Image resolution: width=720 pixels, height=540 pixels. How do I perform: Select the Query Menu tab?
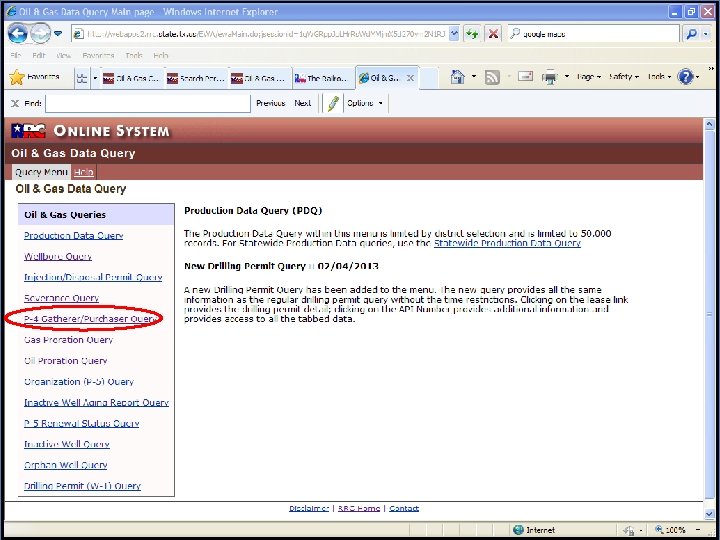point(41,172)
